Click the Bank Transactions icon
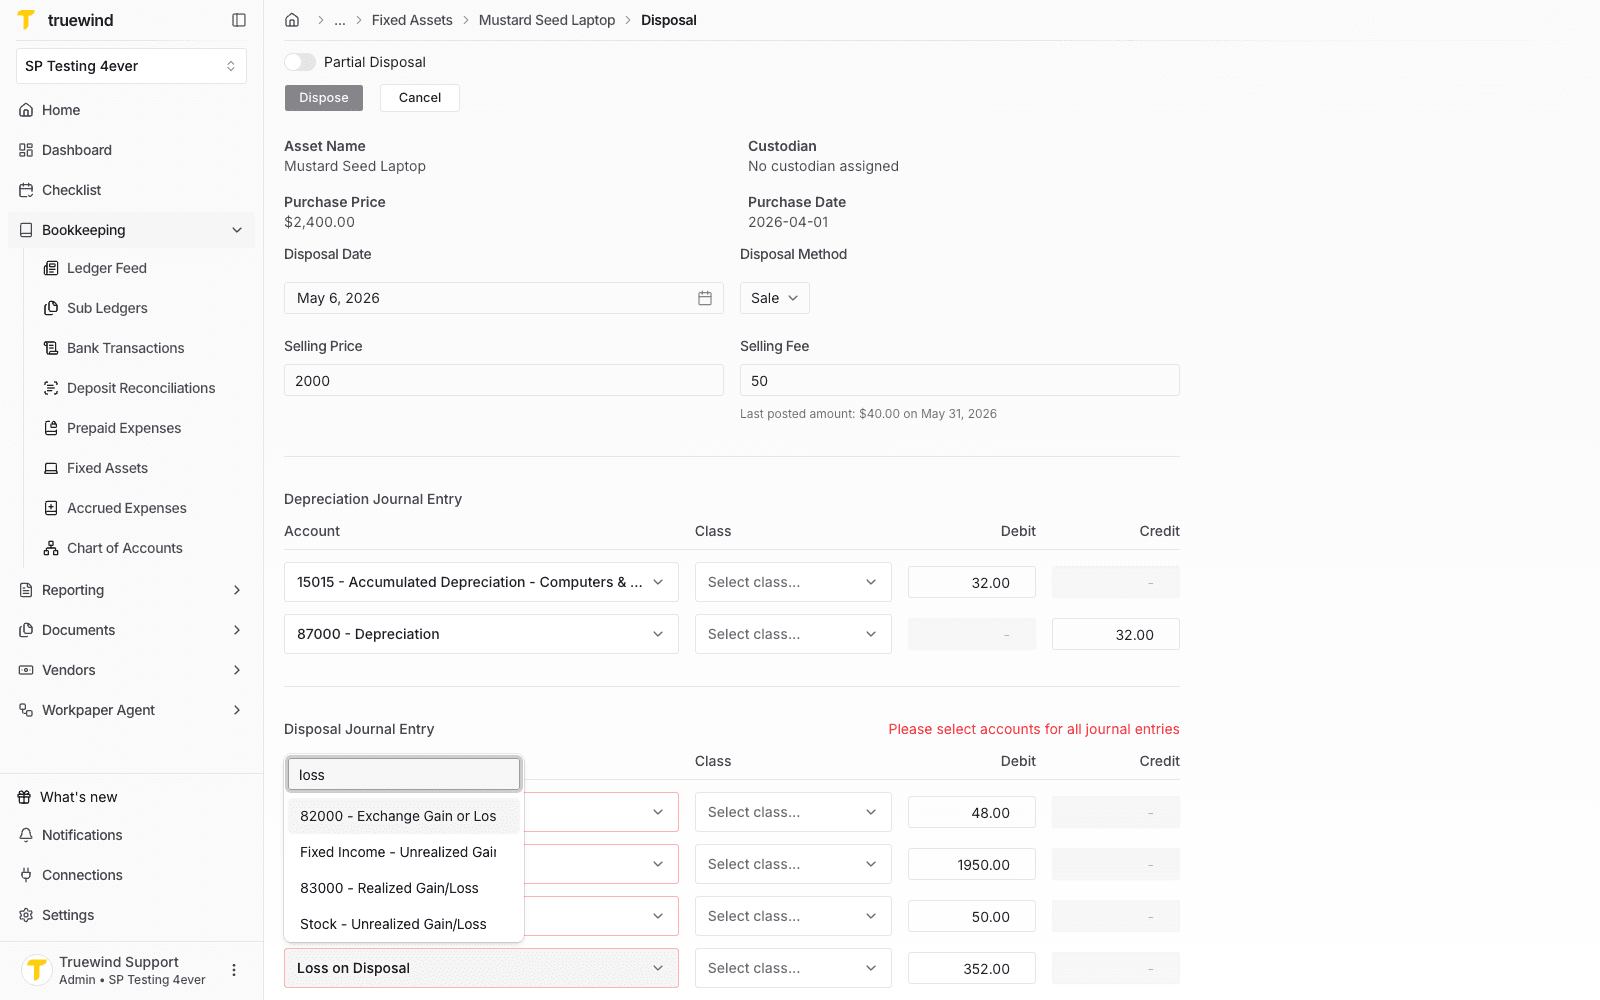 (x=51, y=348)
